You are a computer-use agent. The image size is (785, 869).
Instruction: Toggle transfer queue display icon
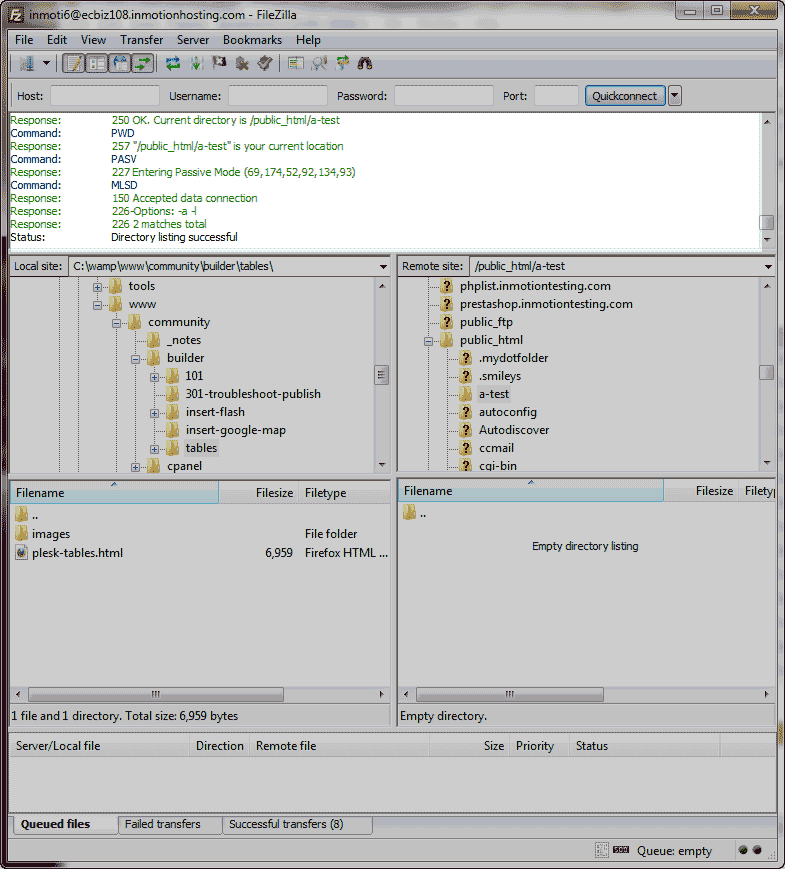142,64
